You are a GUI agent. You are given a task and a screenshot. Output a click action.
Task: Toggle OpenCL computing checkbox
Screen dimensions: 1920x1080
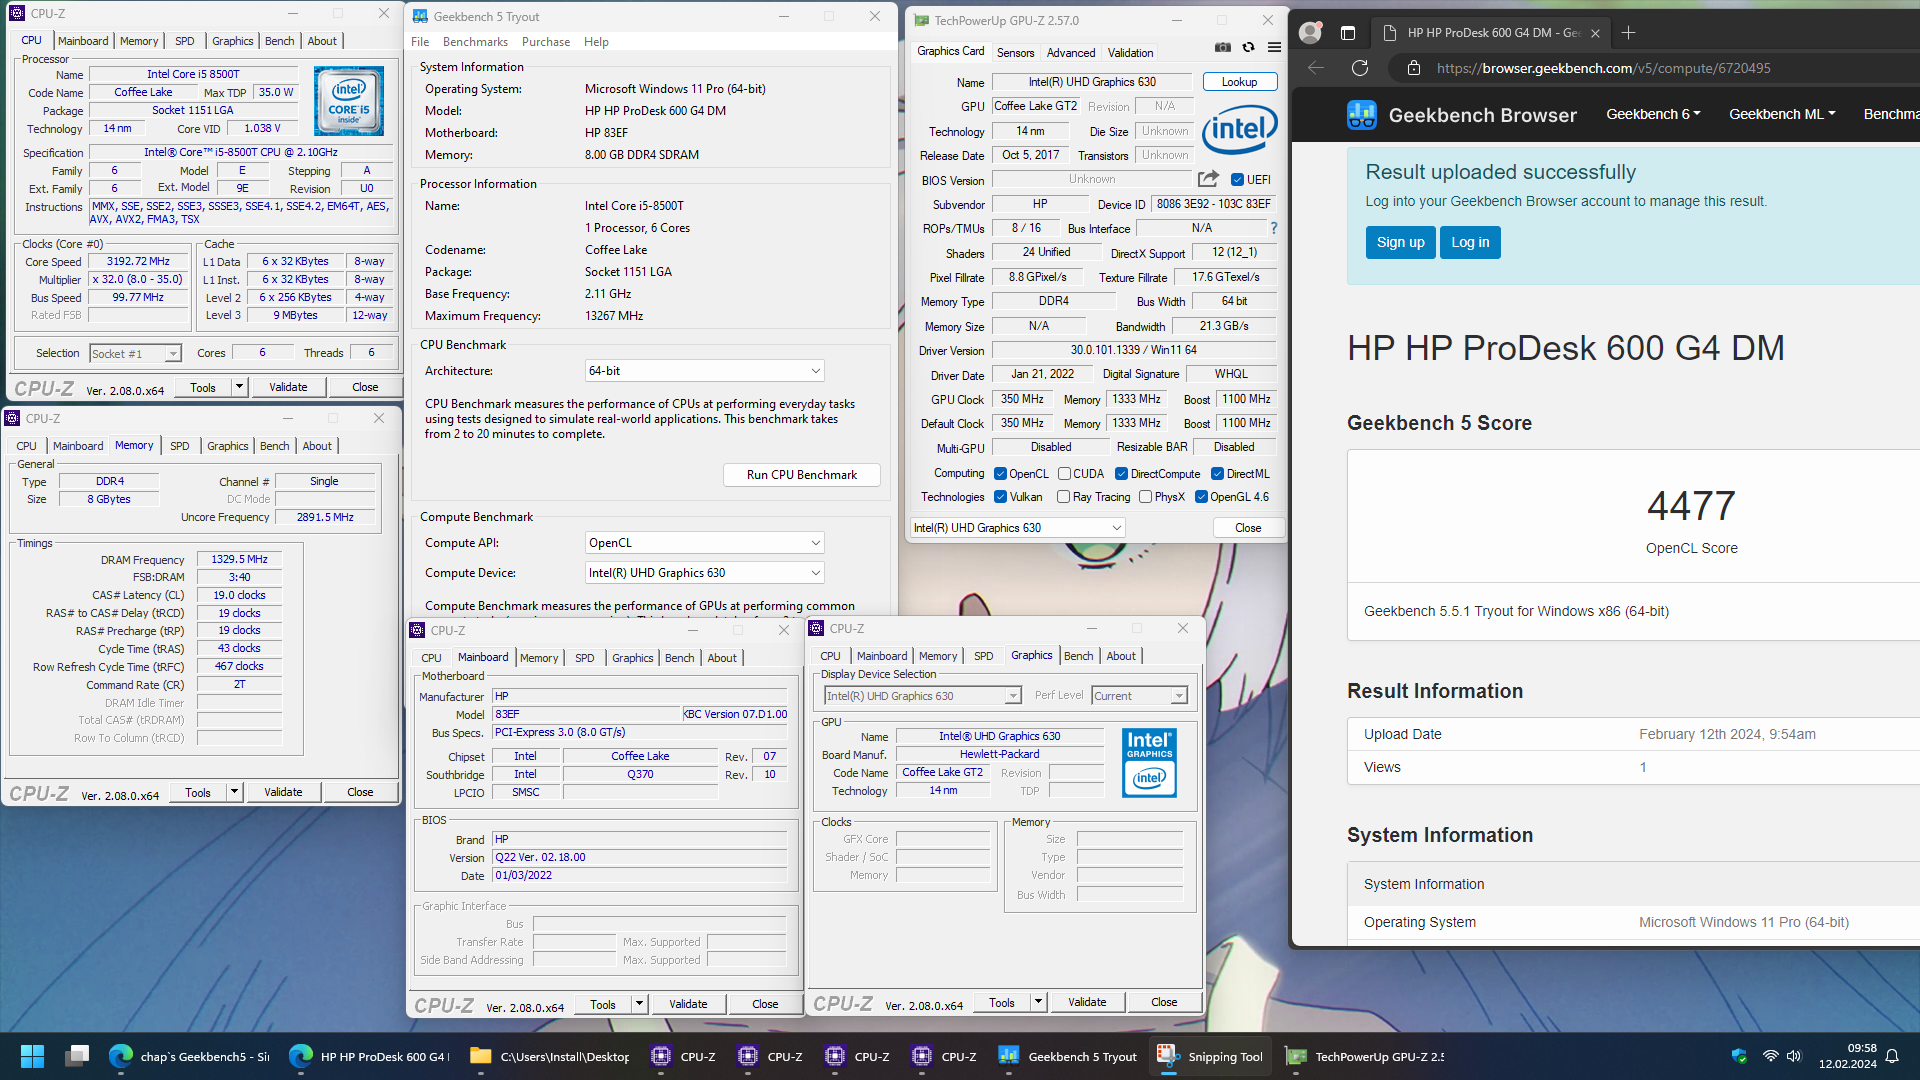(x=1000, y=474)
